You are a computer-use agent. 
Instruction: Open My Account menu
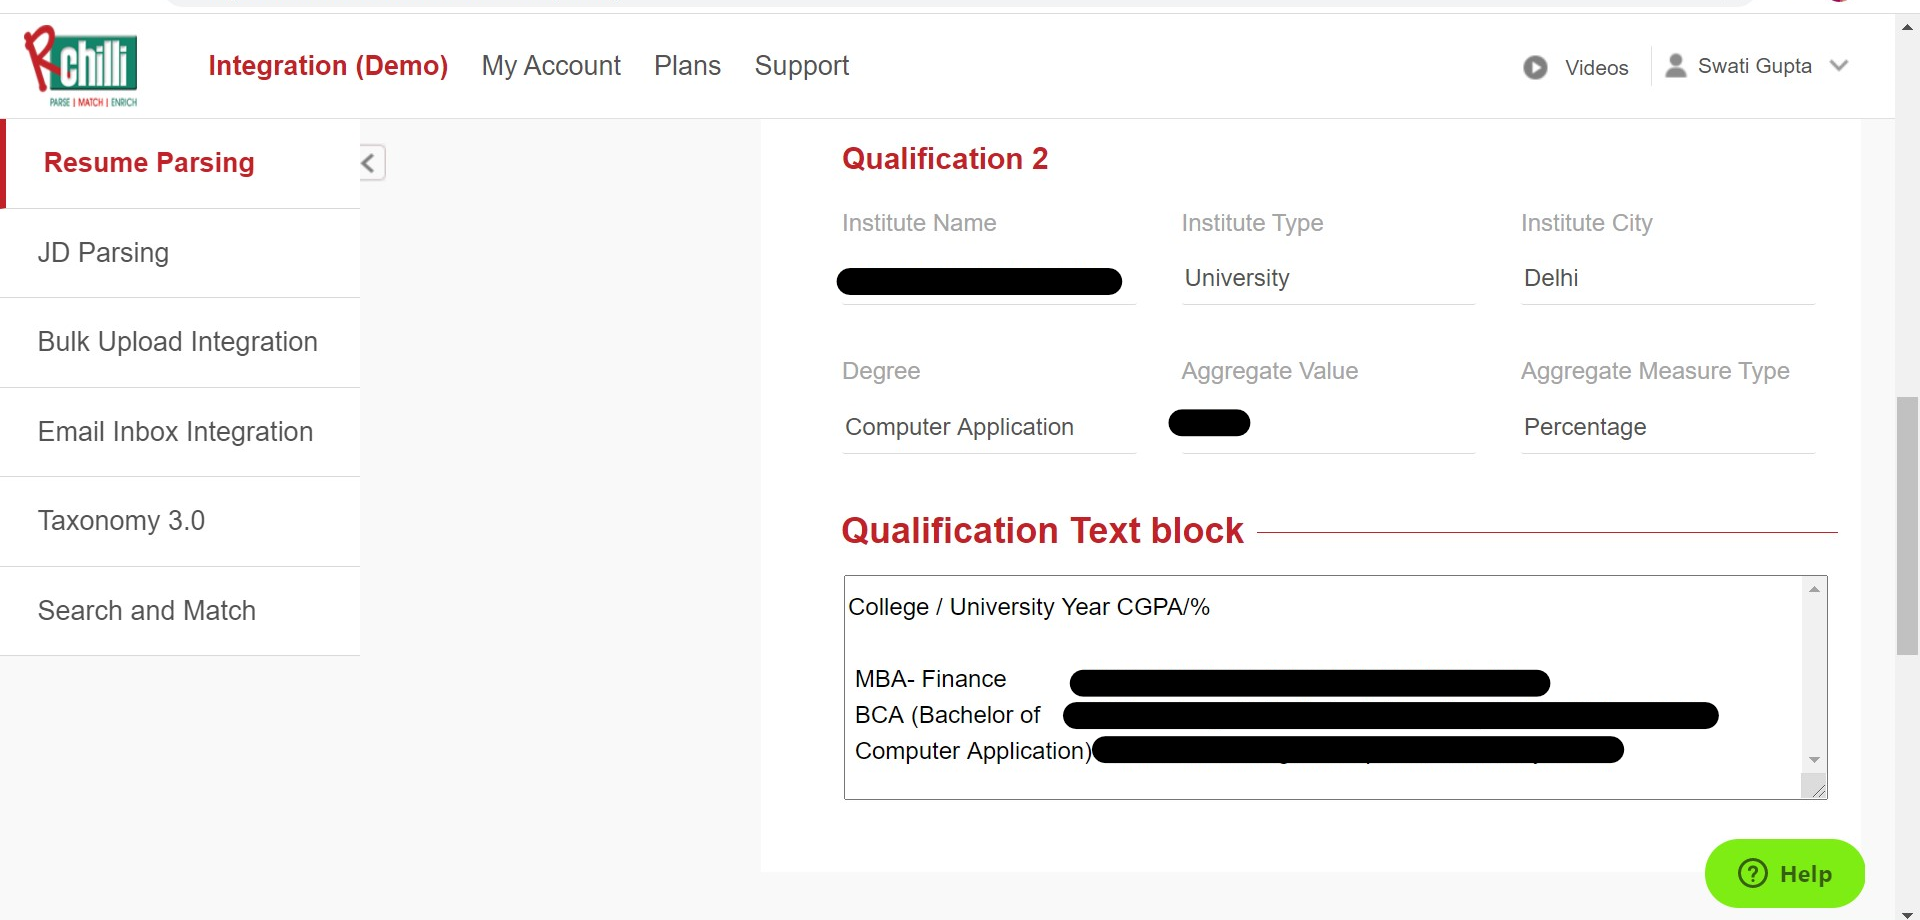[551, 66]
